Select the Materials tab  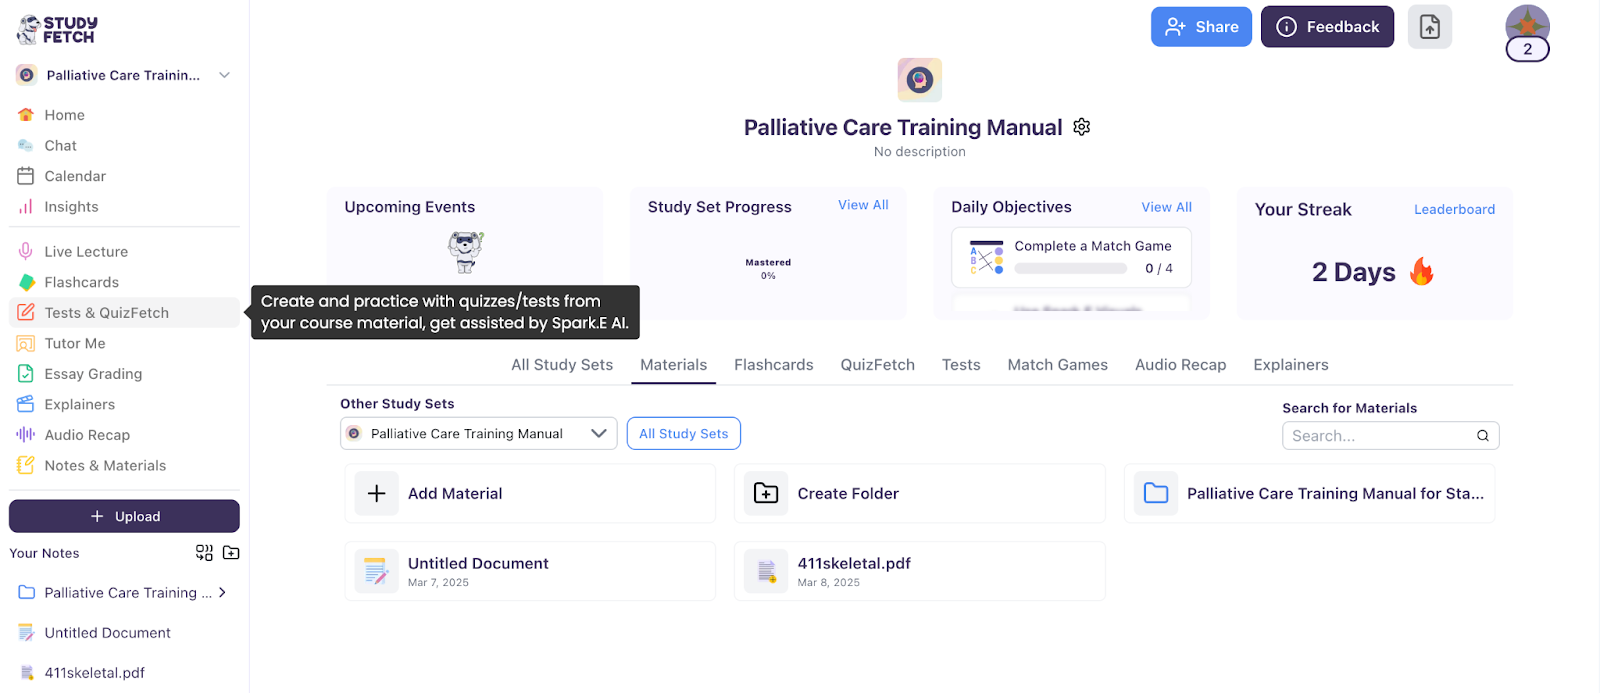click(673, 365)
